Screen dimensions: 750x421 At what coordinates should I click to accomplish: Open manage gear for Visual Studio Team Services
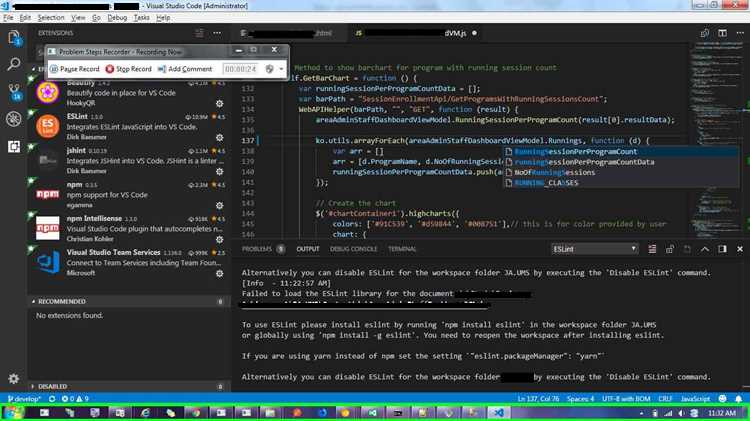tap(220, 273)
